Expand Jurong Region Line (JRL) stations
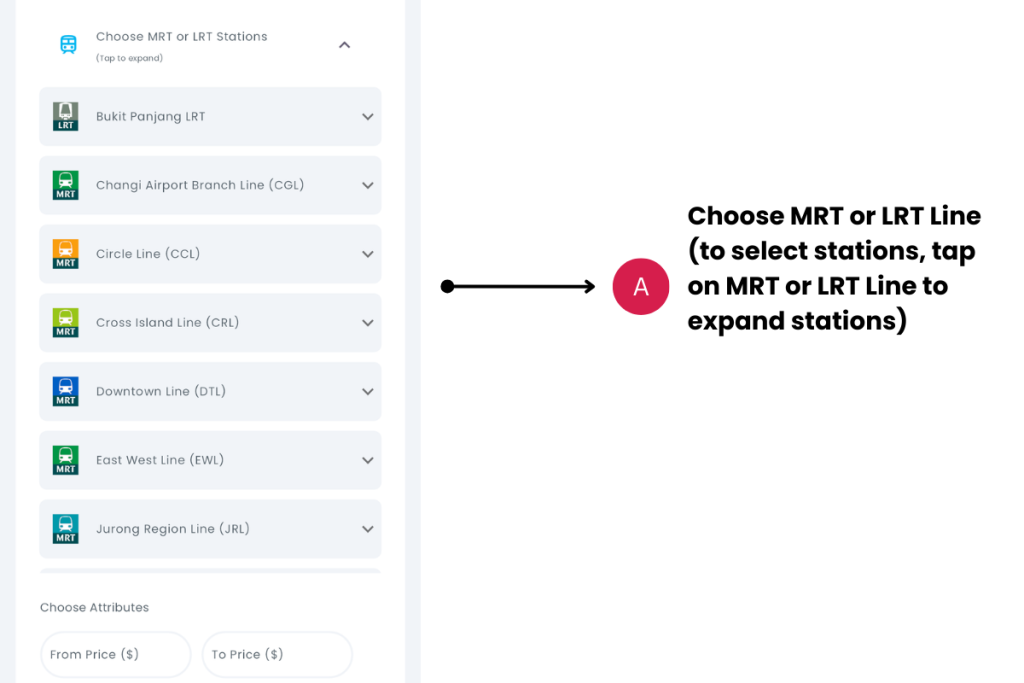Image resolution: width=1024 pixels, height=683 pixels. coord(366,528)
